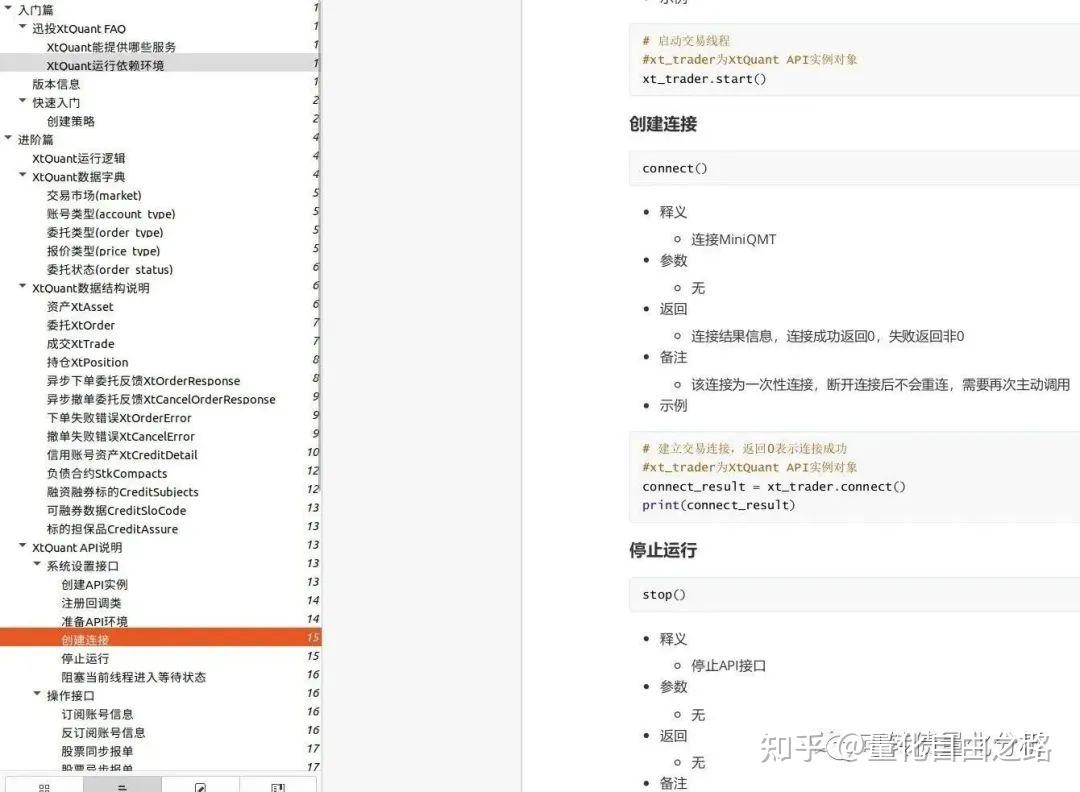Collapse the 快速入门 section

coord(22,102)
